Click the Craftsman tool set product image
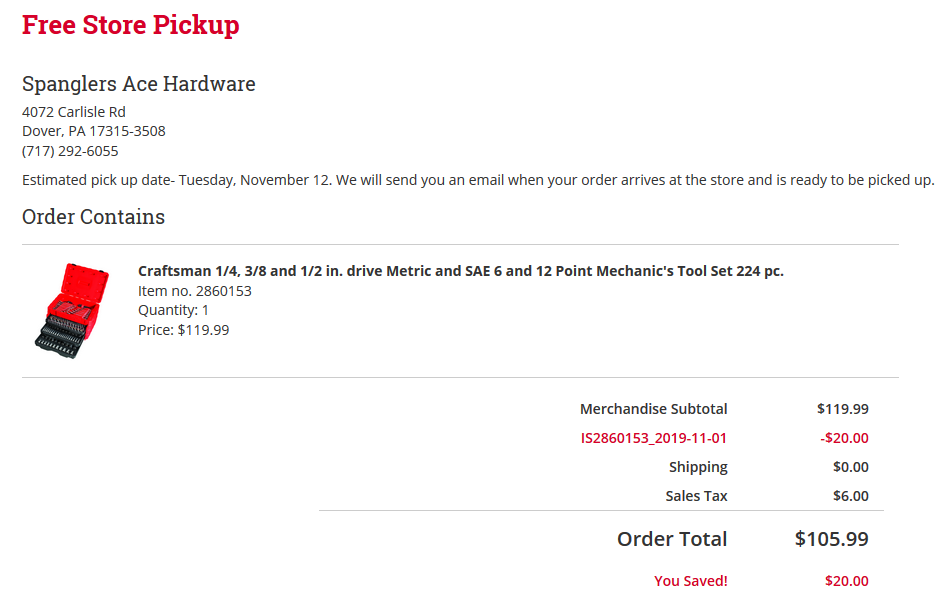This screenshot has height=599, width=935. pos(71,310)
